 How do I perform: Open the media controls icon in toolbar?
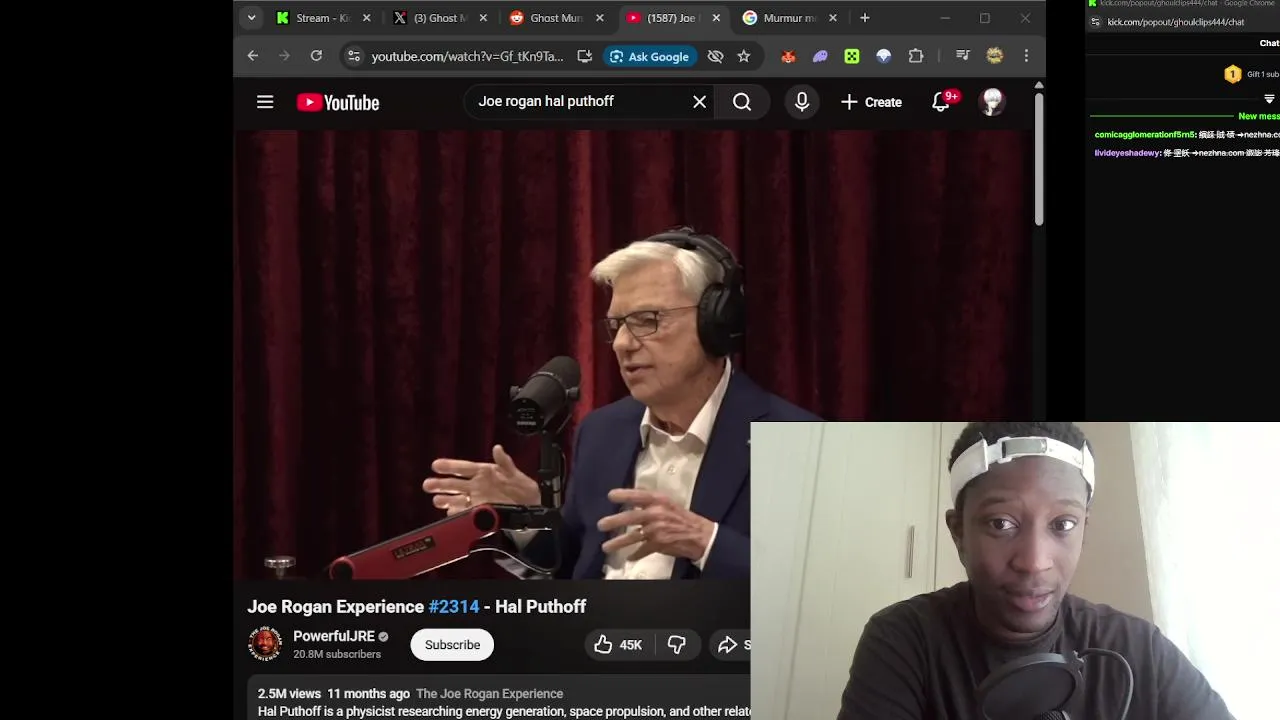962,56
